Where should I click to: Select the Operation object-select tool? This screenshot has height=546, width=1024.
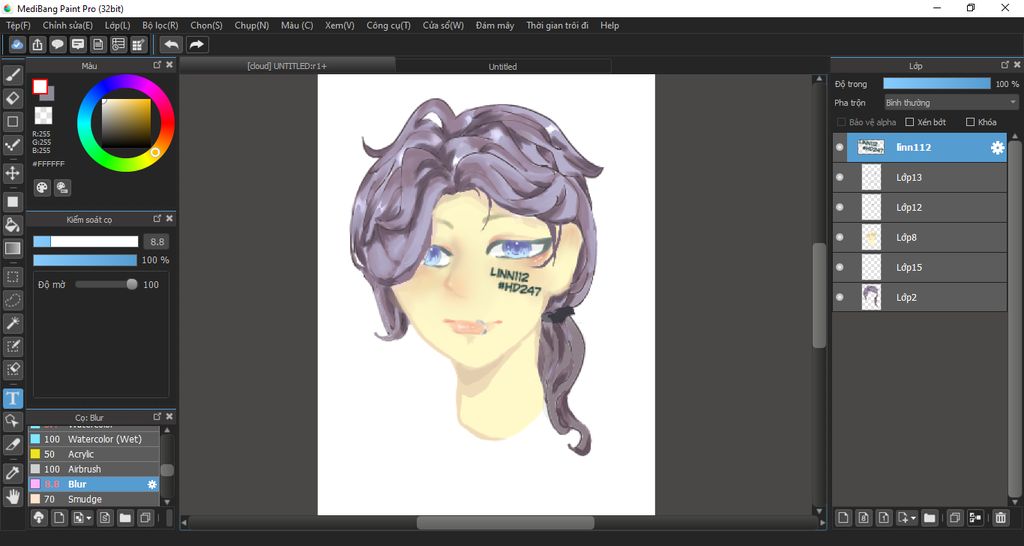[12, 421]
